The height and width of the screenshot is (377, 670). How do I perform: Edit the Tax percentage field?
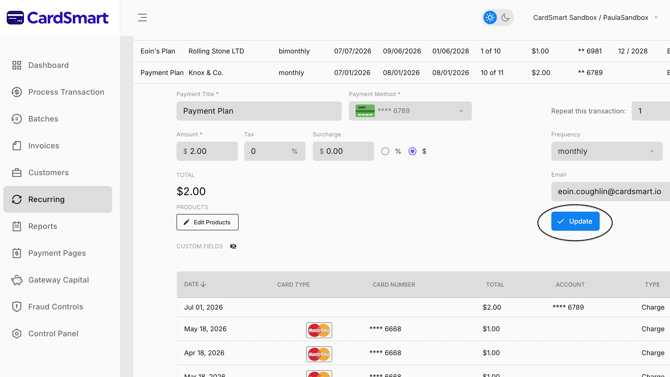pyautogui.click(x=275, y=151)
